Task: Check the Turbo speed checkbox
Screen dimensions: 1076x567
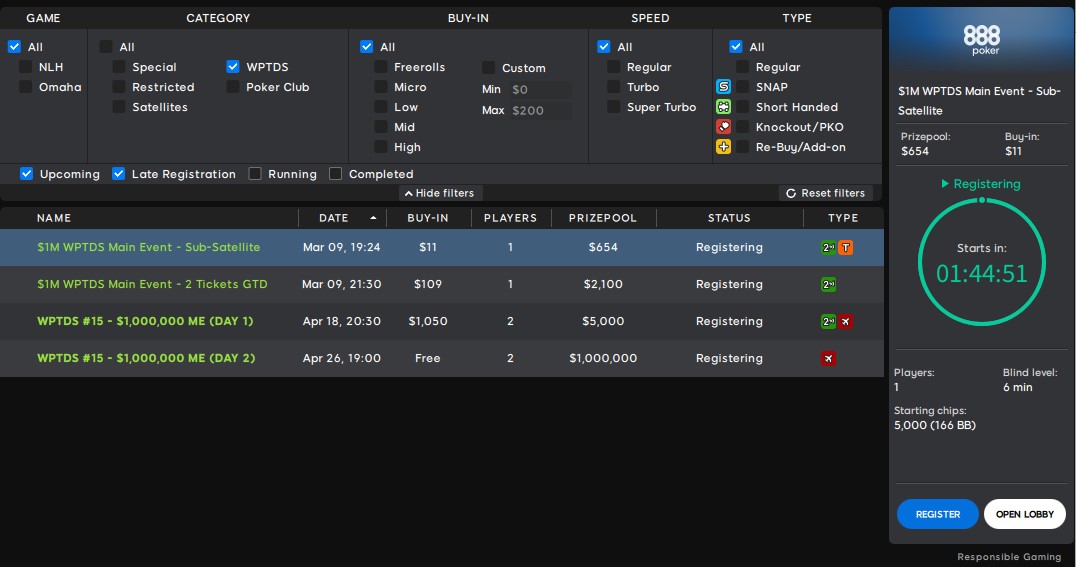Action: click(613, 86)
